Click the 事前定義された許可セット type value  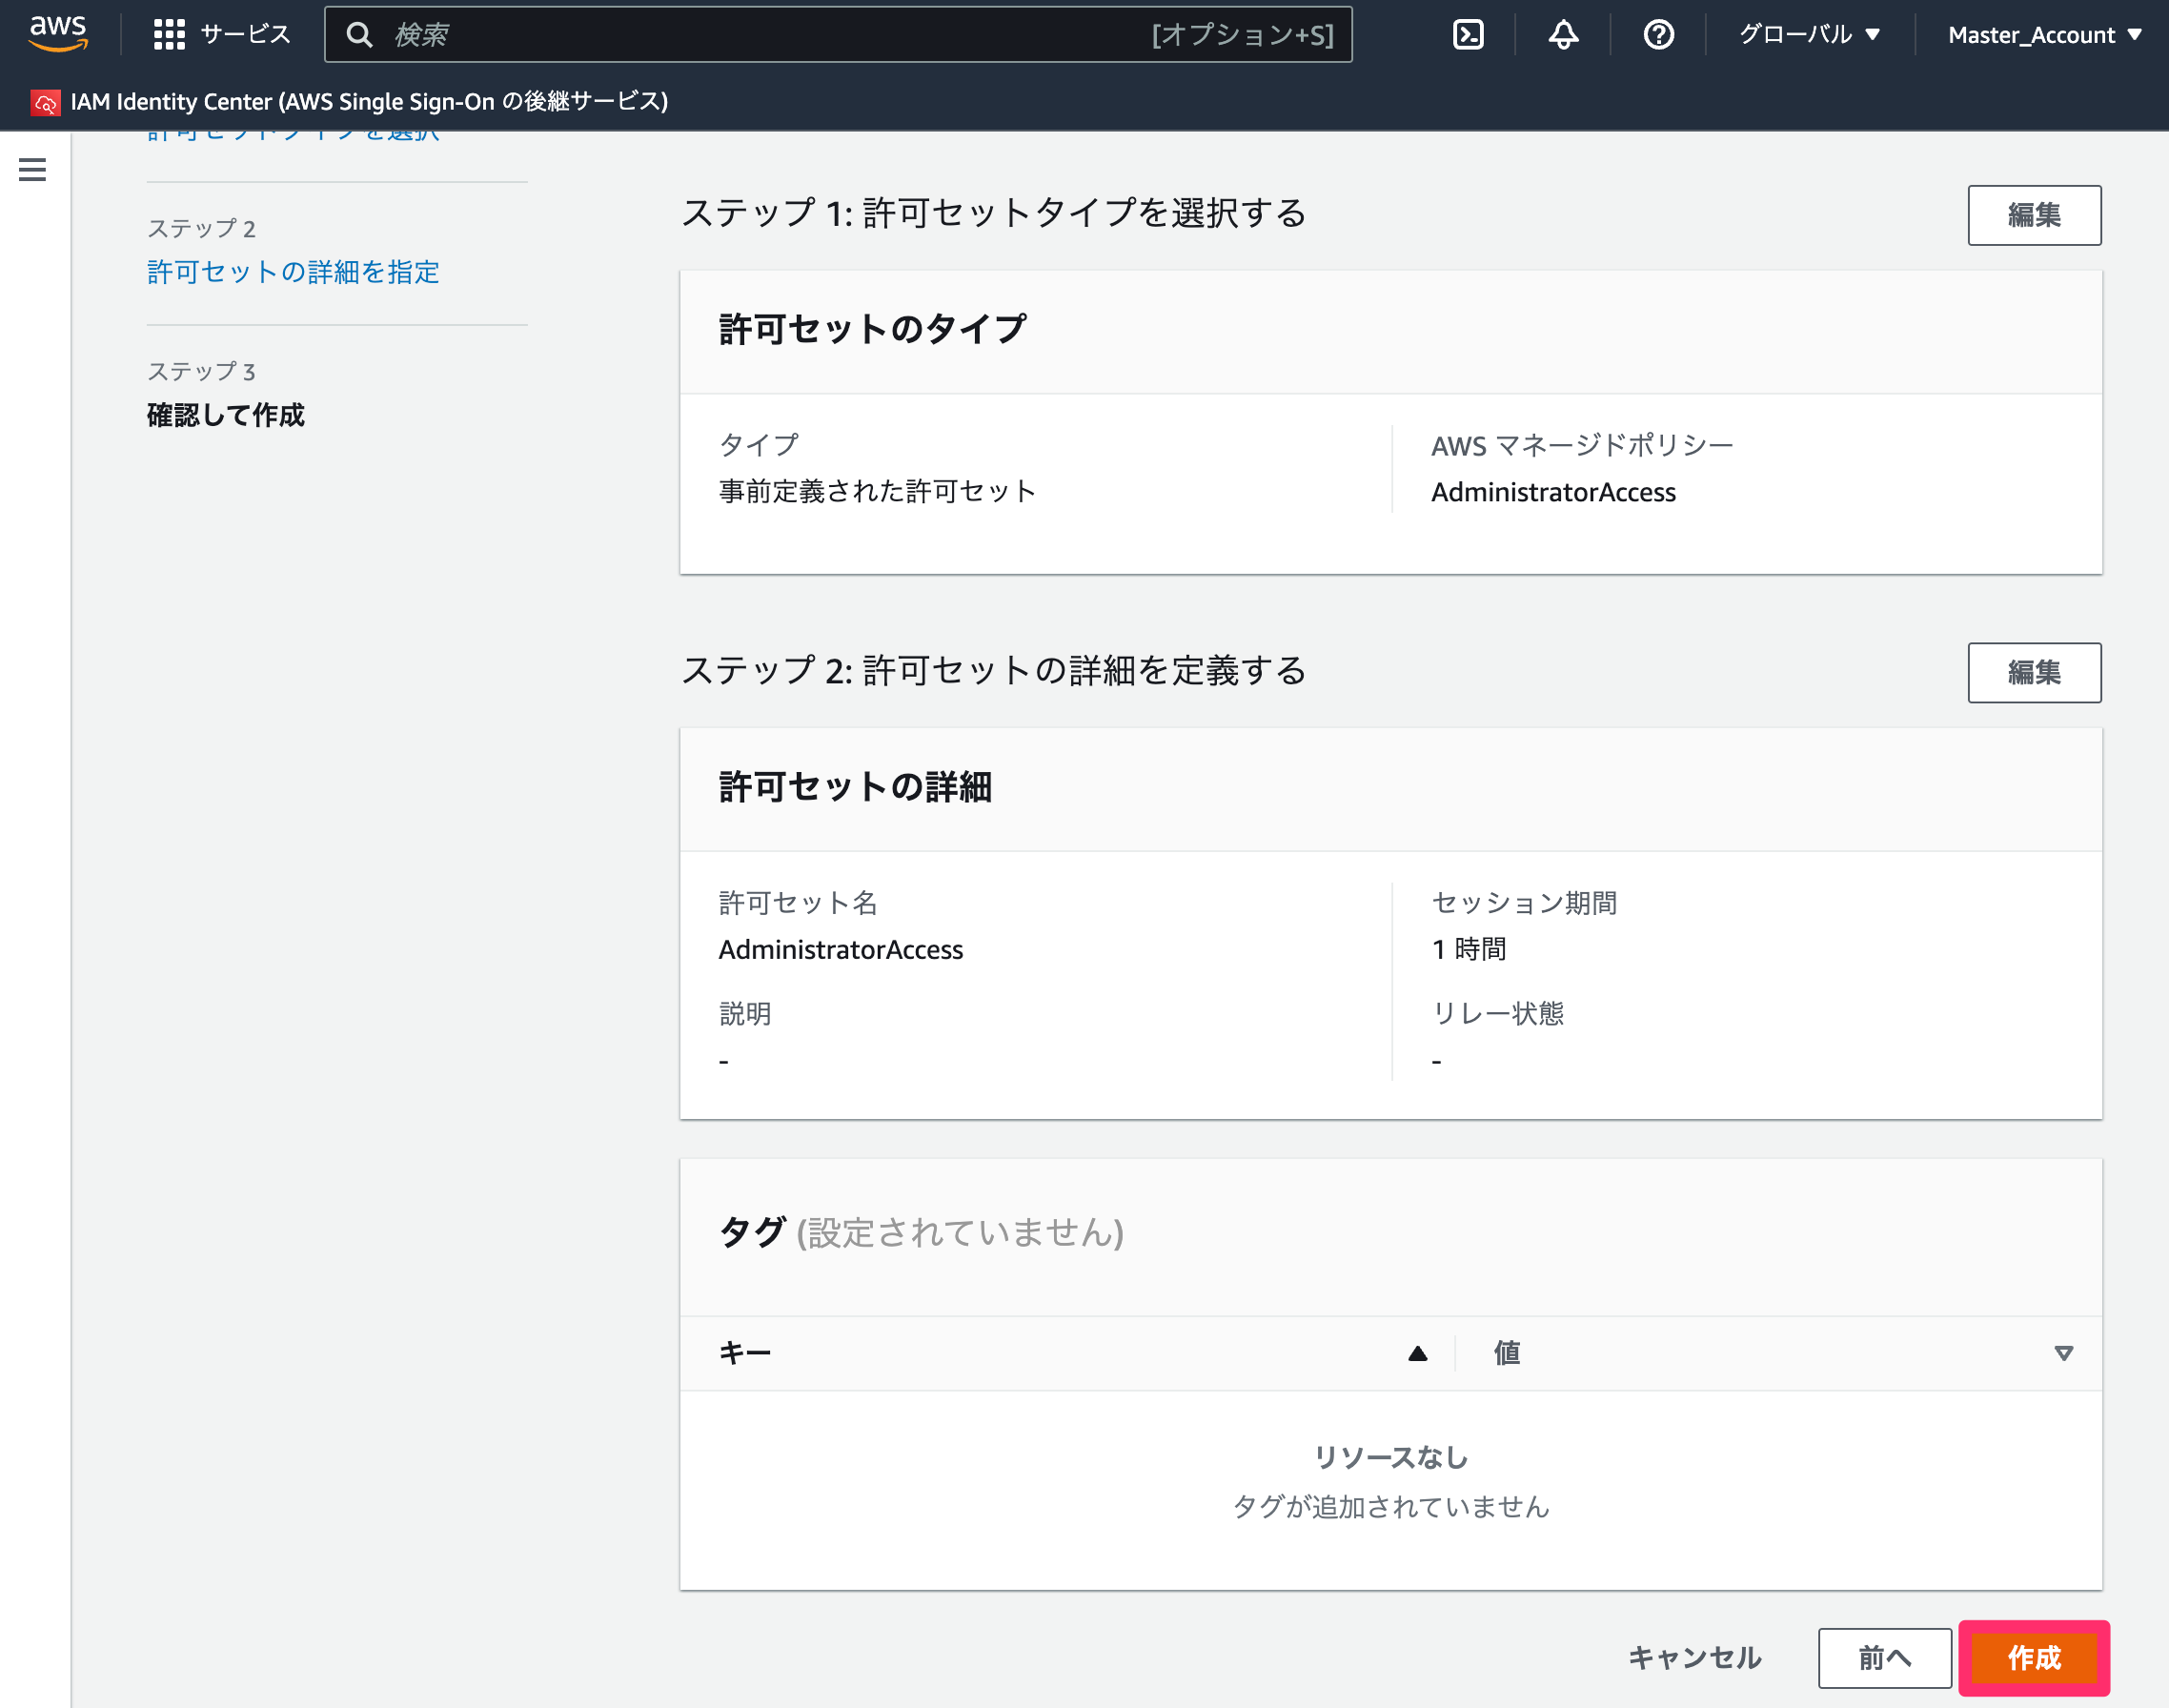(877, 492)
